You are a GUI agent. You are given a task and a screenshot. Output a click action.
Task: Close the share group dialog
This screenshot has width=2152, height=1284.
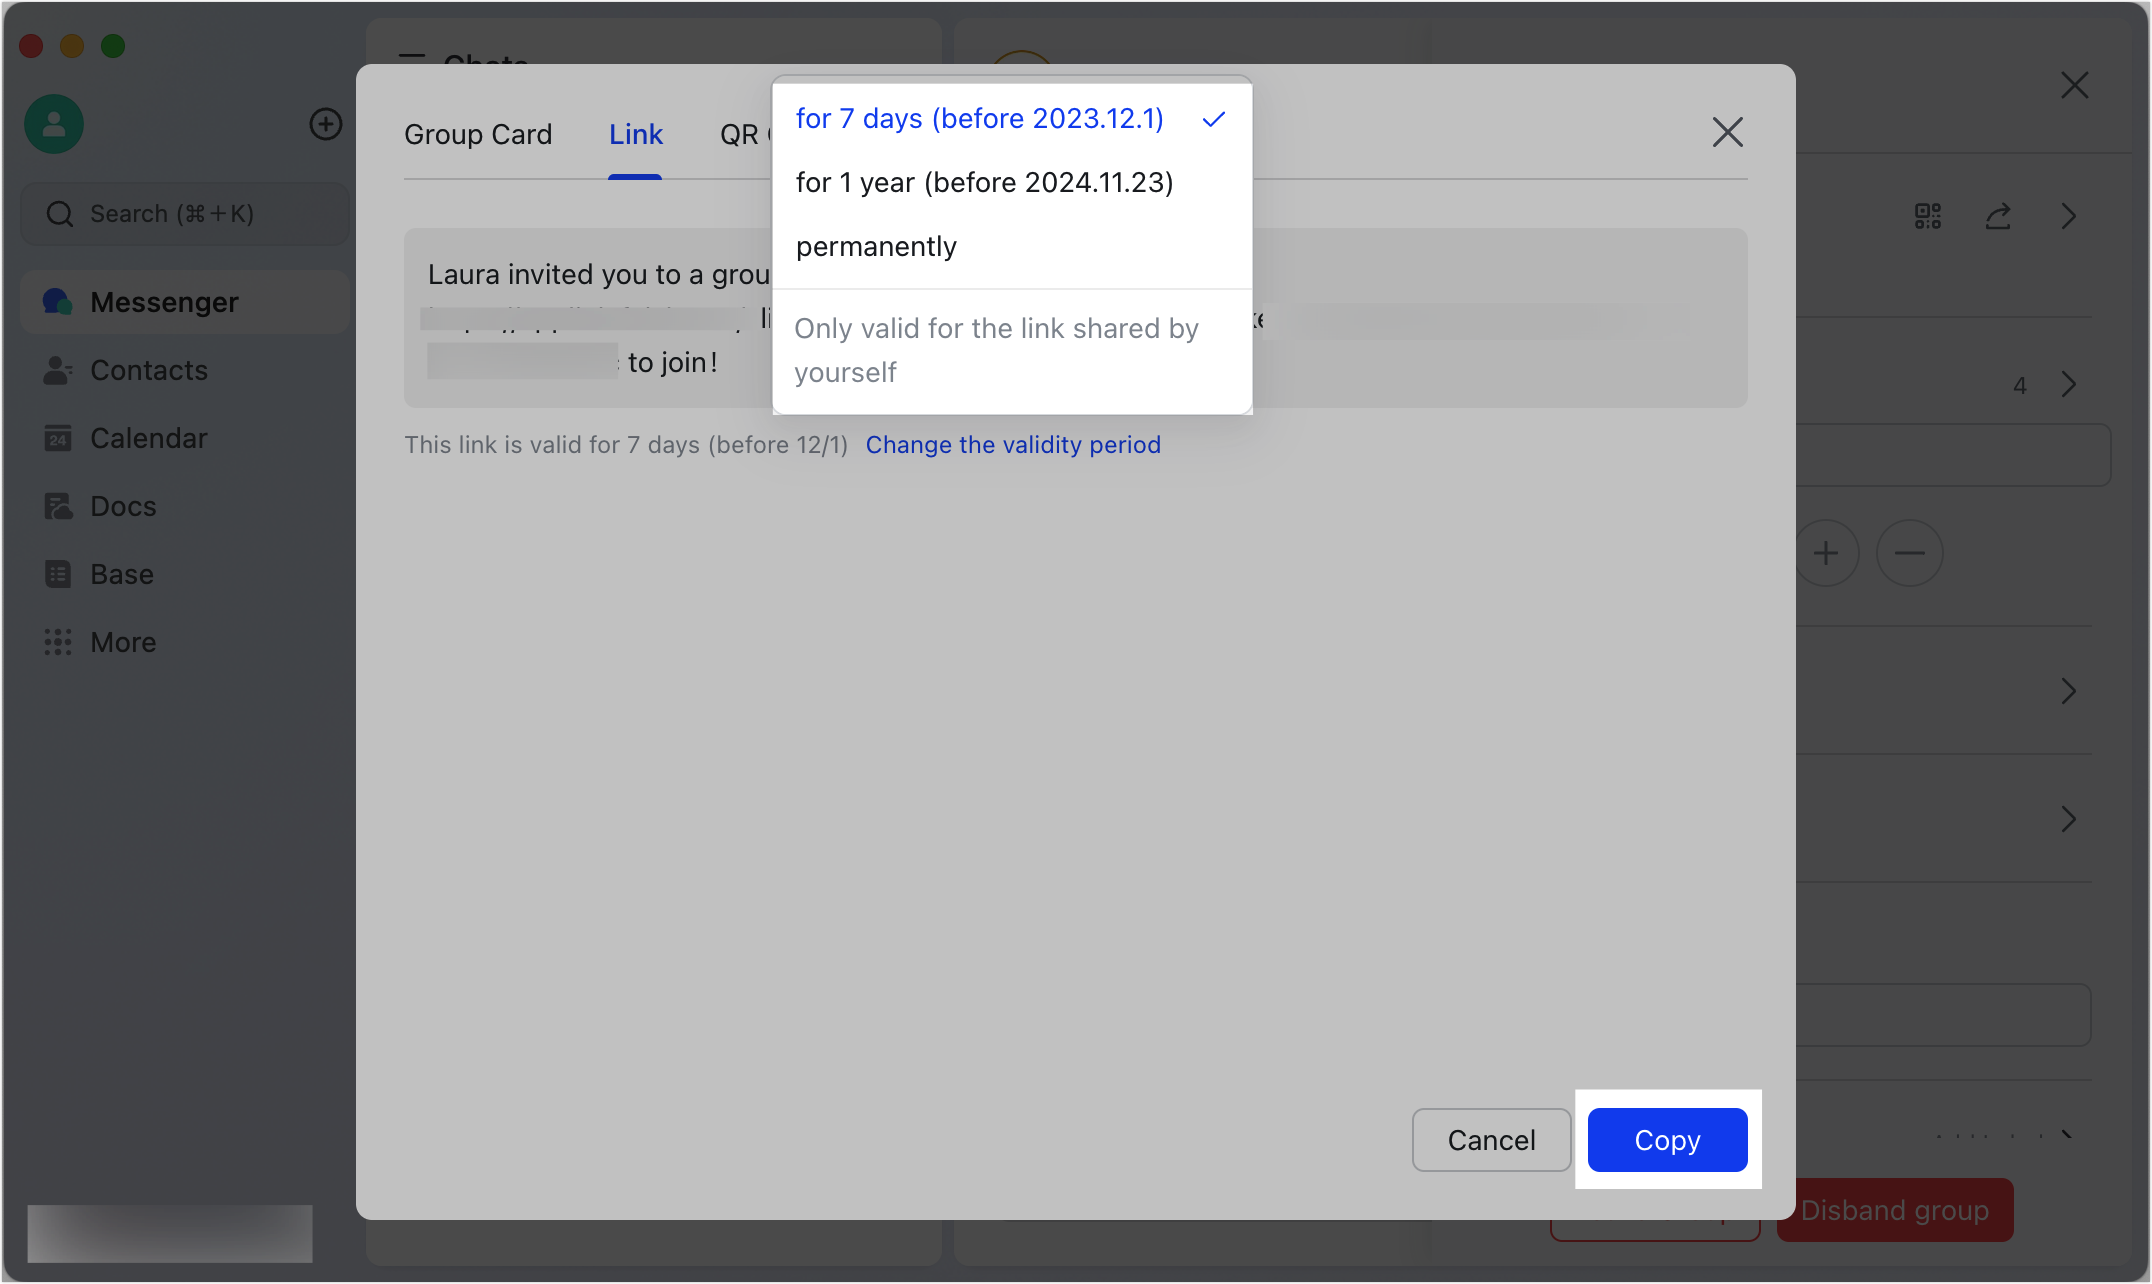(x=1727, y=132)
